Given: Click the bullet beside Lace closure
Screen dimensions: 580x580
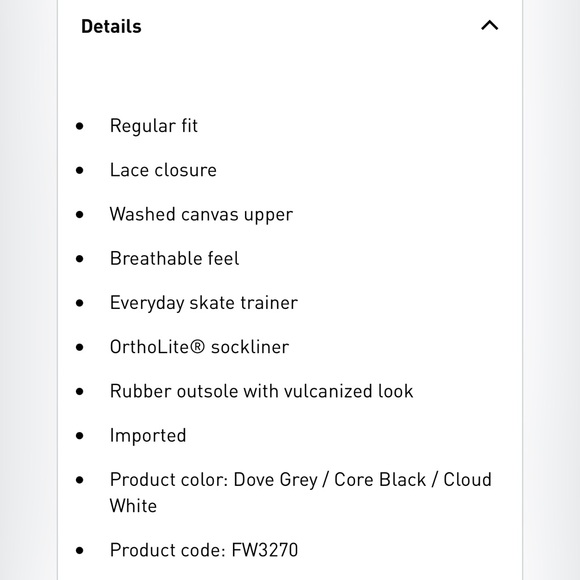Looking at the screenshot, I should pos(80,170).
